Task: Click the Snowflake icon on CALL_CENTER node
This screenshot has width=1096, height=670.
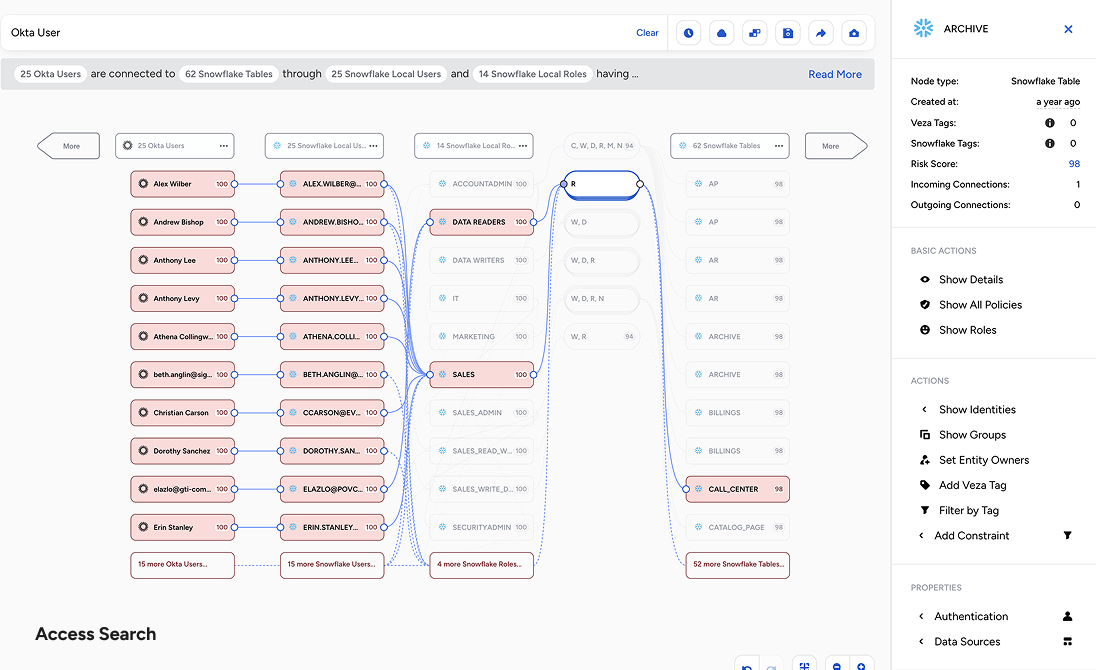Action: (x=698, y=489)
